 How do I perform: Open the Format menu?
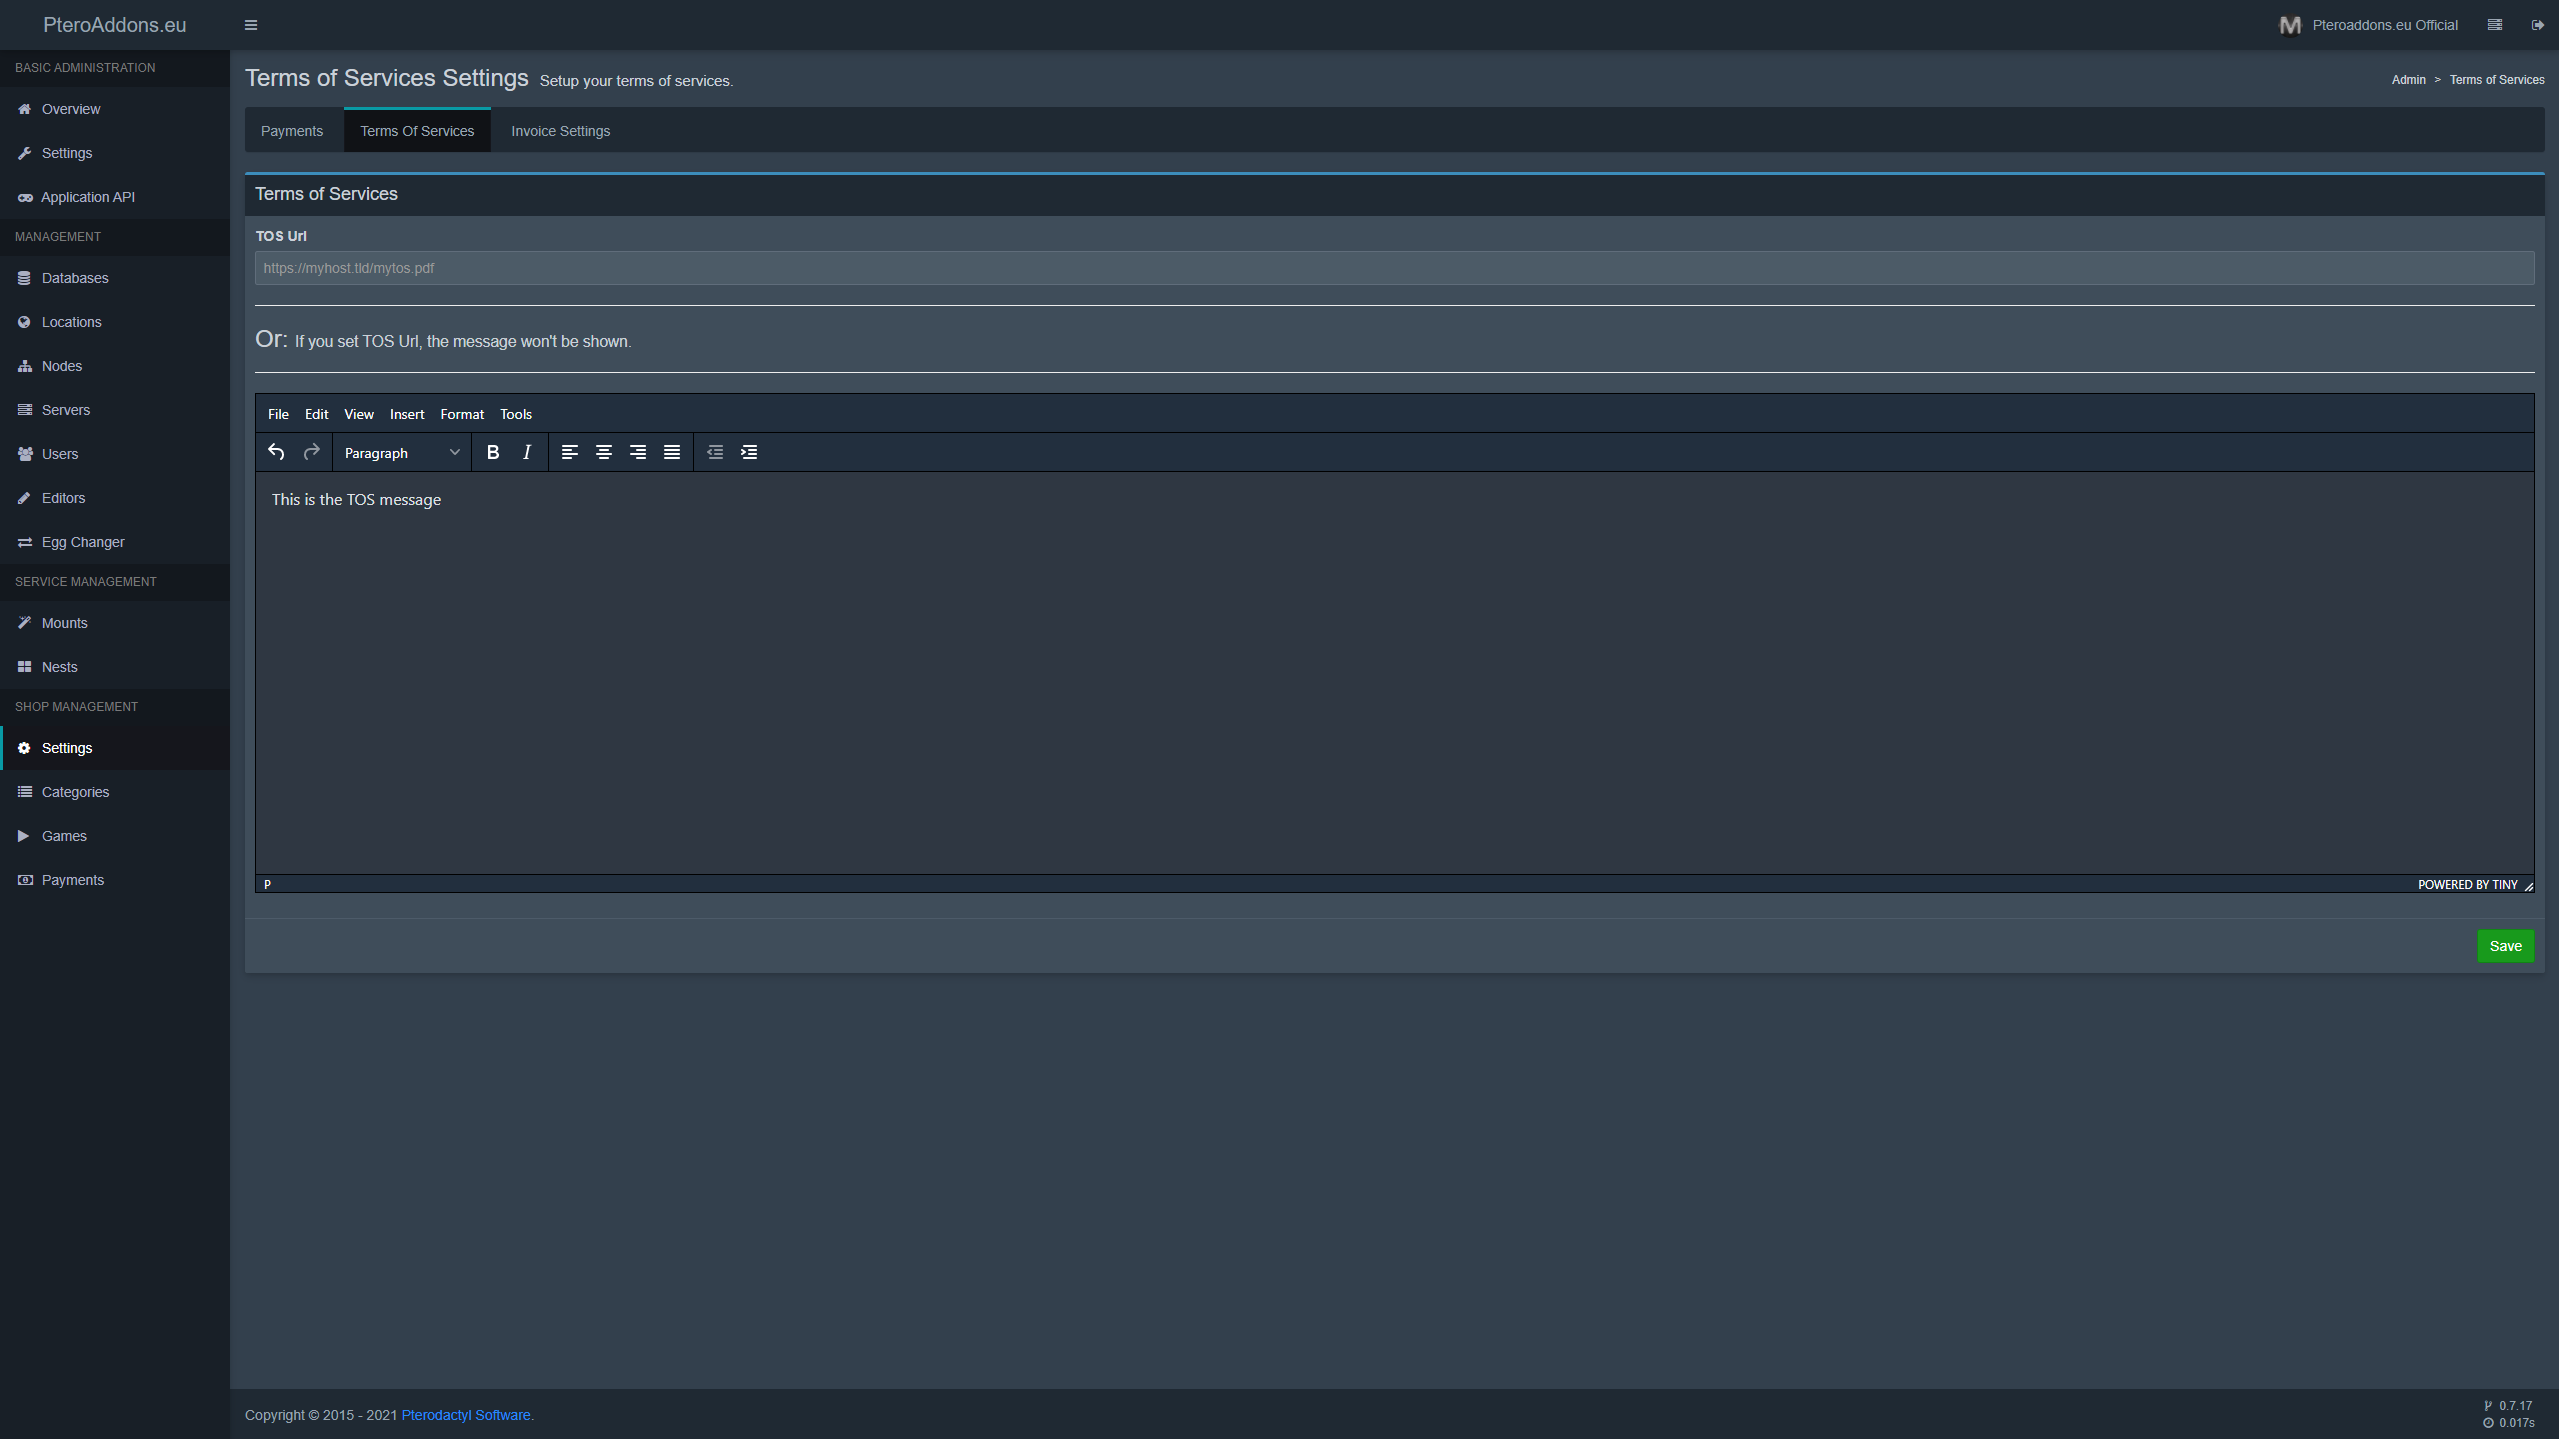[461, 414]
